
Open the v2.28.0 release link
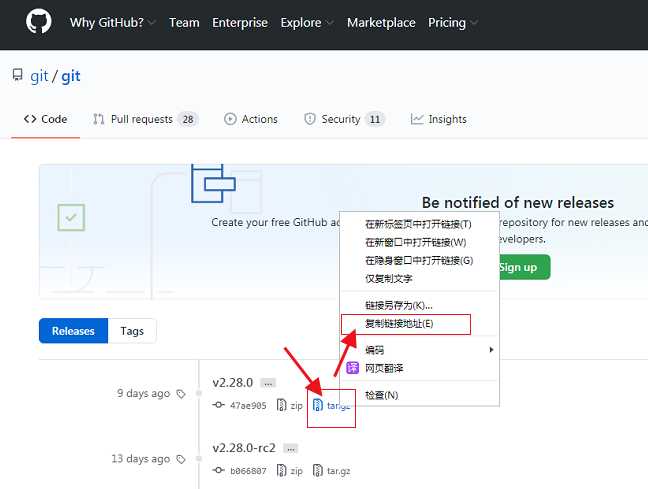(x=232, y=382)
